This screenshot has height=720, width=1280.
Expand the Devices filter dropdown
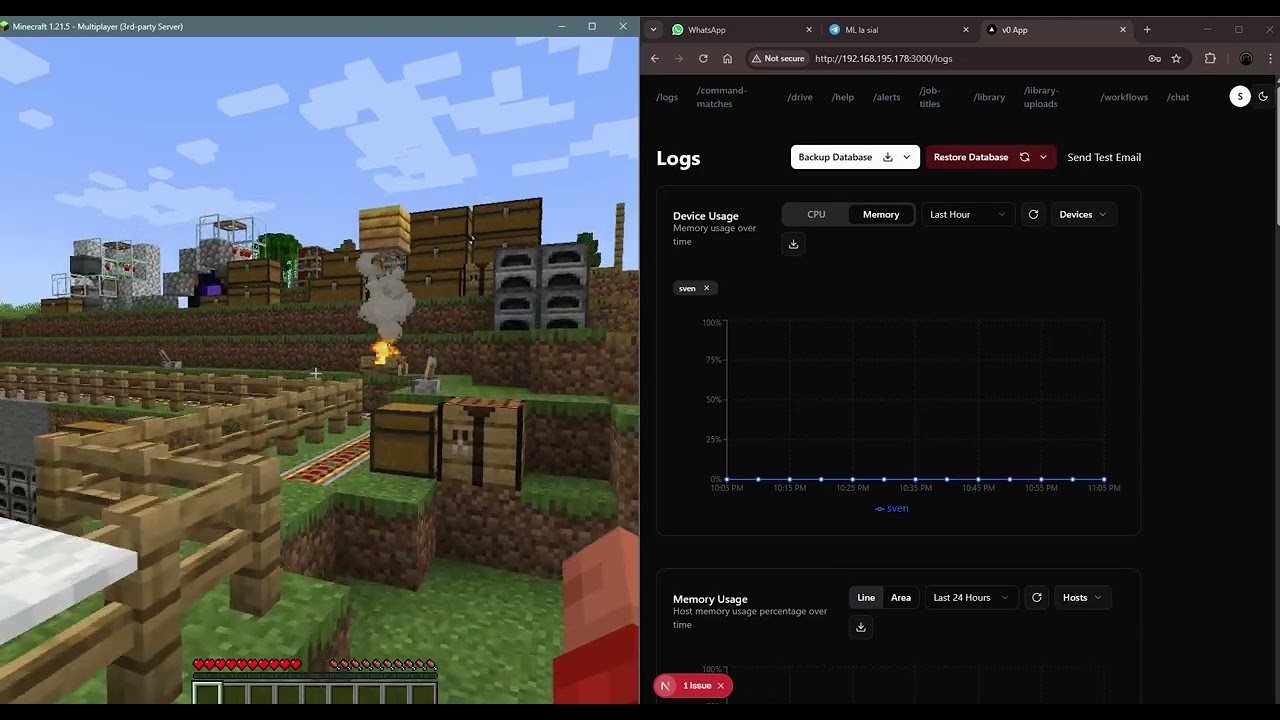(1082, 215)
